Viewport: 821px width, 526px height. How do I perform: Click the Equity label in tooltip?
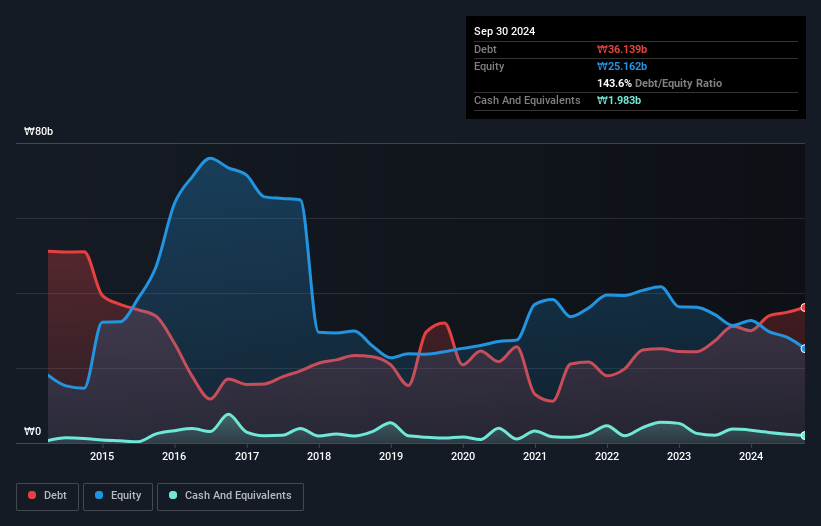click(489, 66)
